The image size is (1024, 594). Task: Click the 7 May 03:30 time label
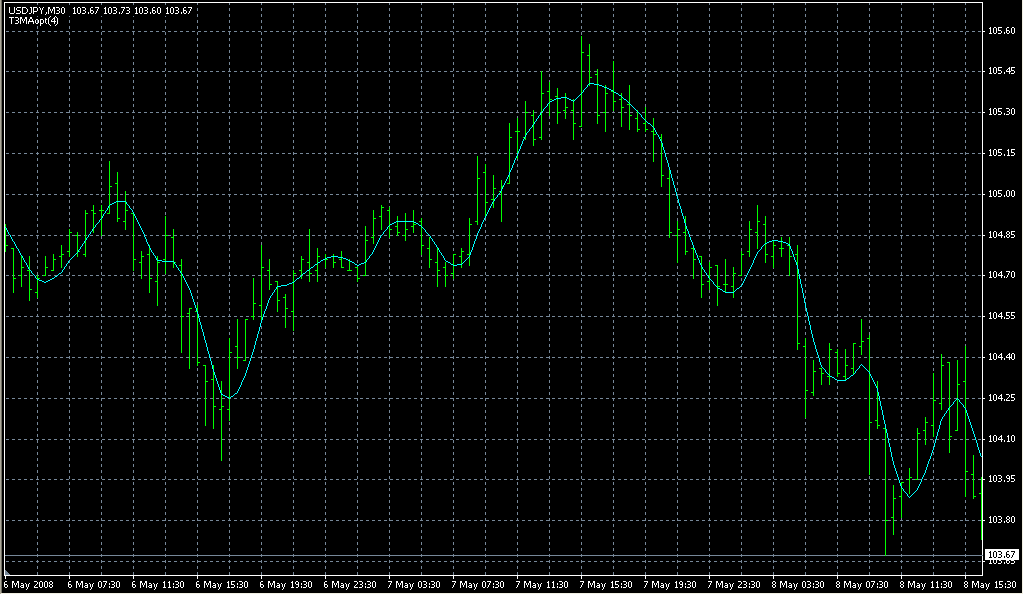[416, 584]
